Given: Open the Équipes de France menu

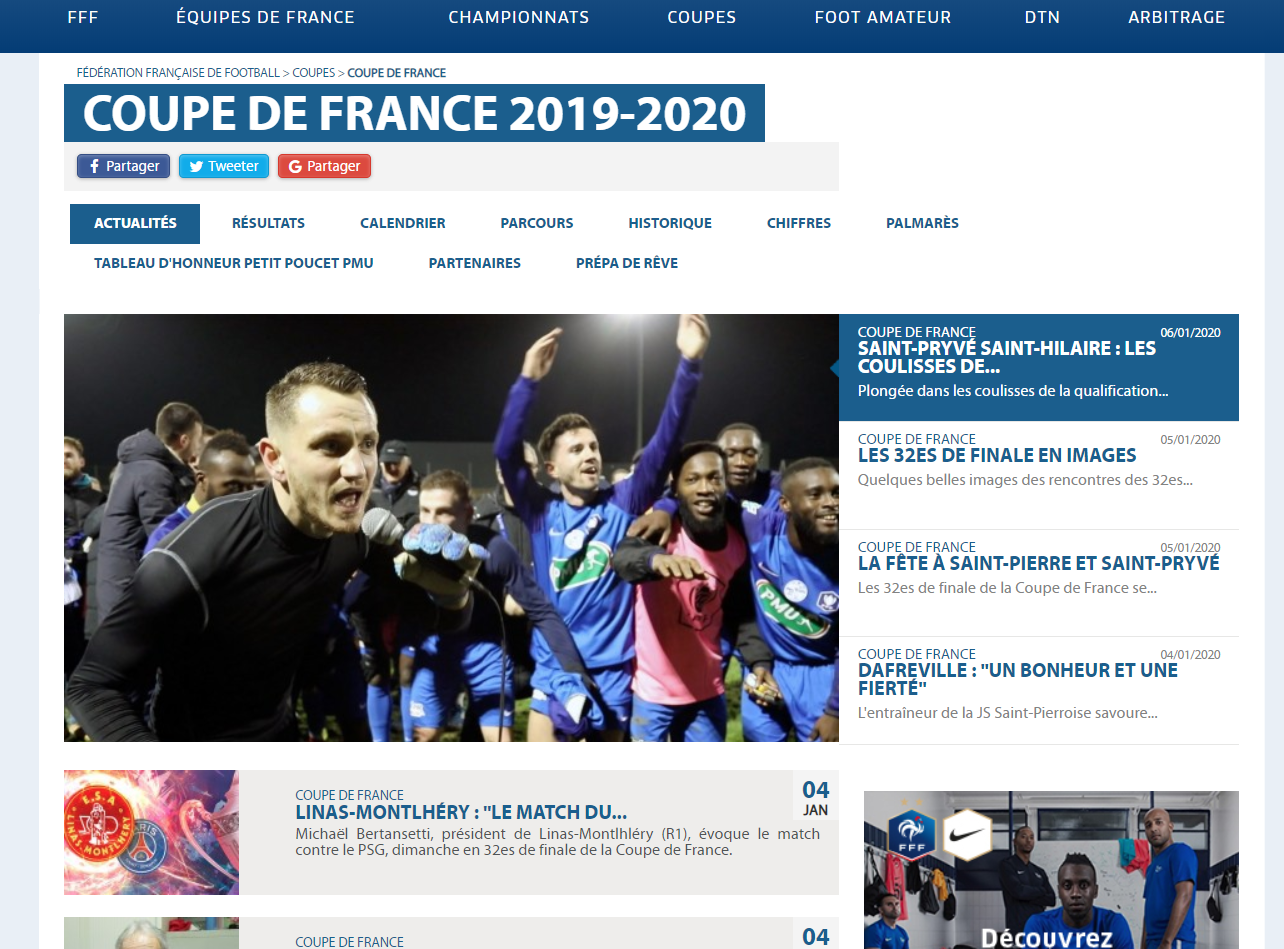Looking at the screenshot, I should (x=265, y=17).
